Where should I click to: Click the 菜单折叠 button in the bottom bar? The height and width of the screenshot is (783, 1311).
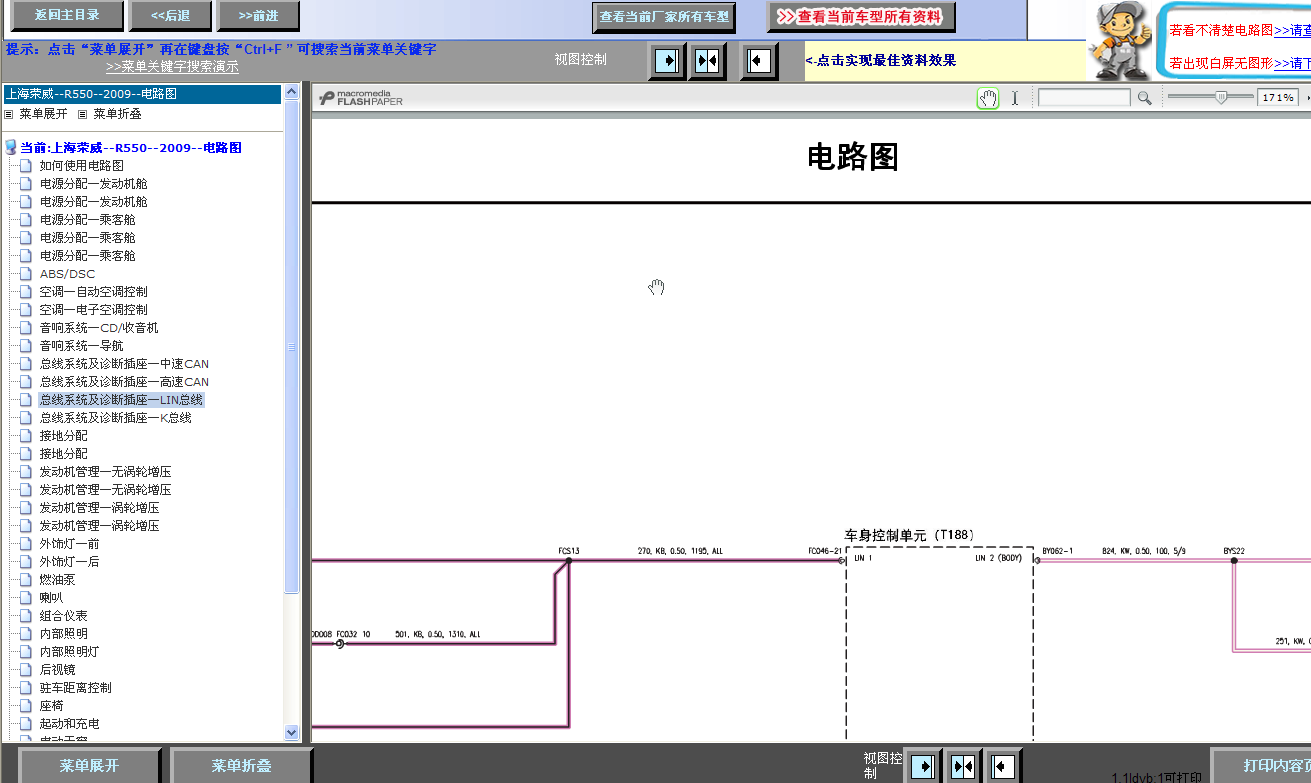(241, 766)
